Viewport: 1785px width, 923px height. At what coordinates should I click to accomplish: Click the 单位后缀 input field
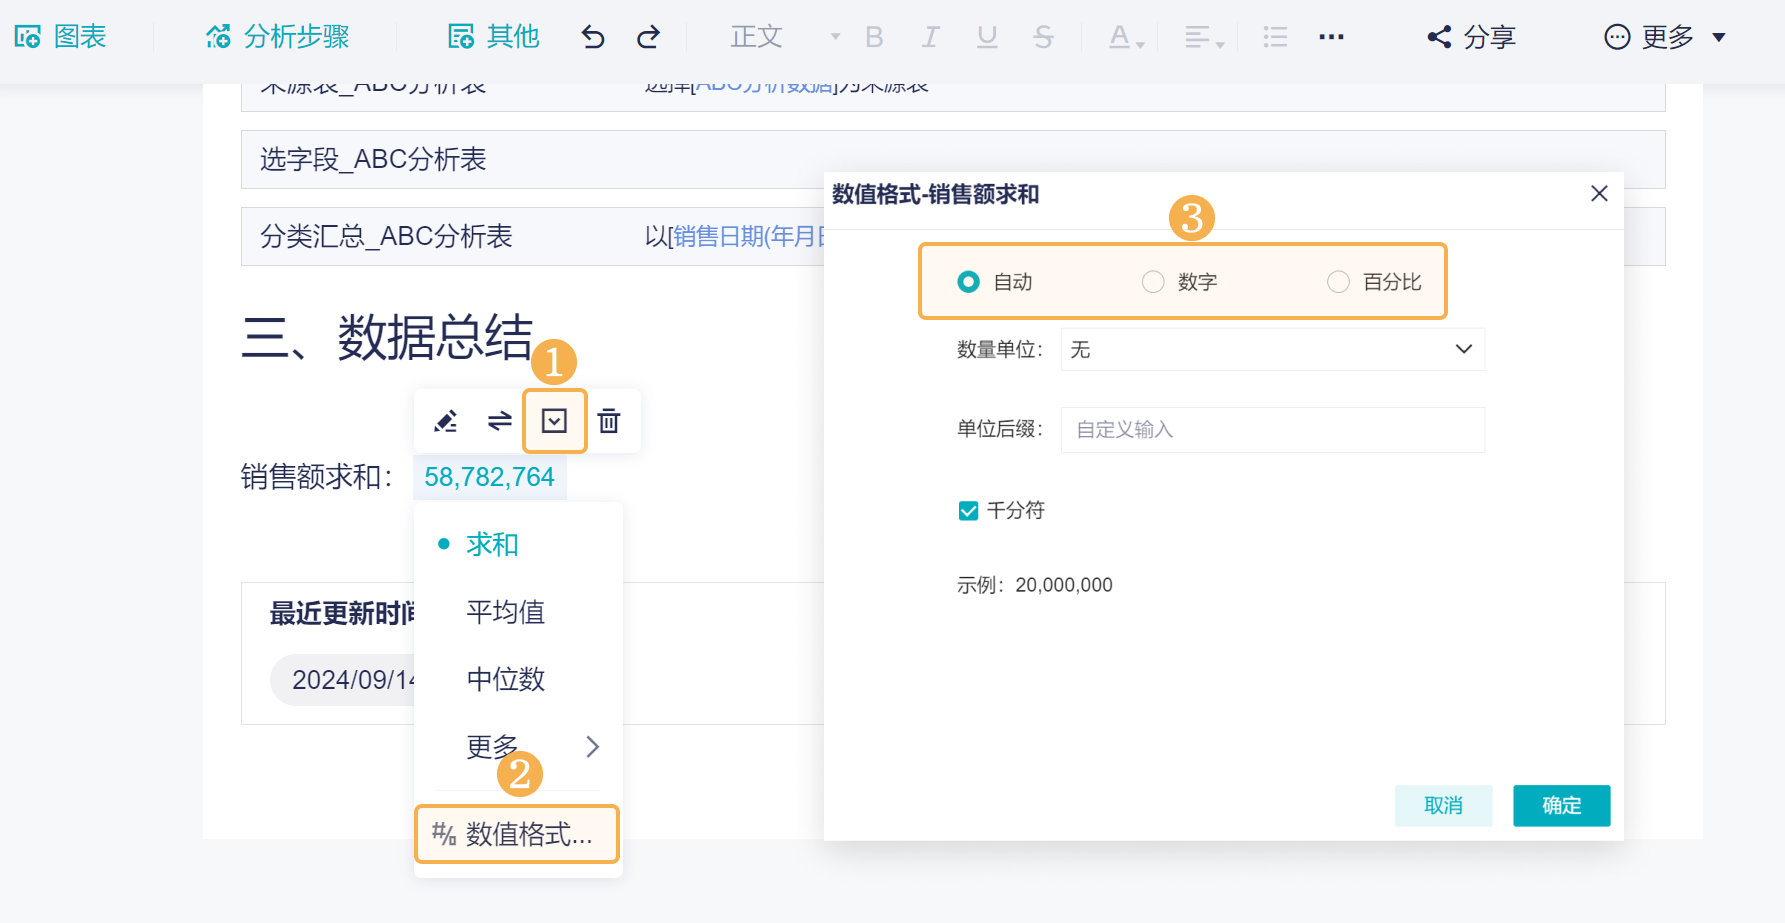point(1271,429)
